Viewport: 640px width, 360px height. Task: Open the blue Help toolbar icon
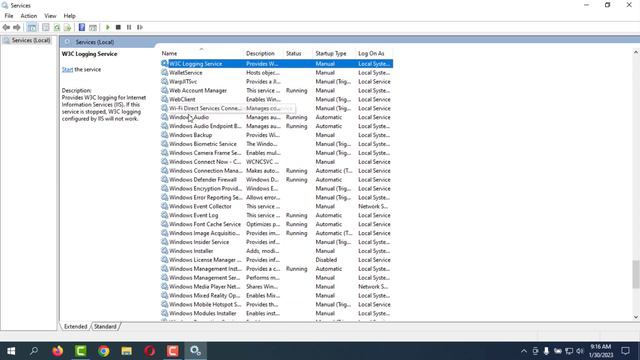pyautogui.click(x=82, y=27)
